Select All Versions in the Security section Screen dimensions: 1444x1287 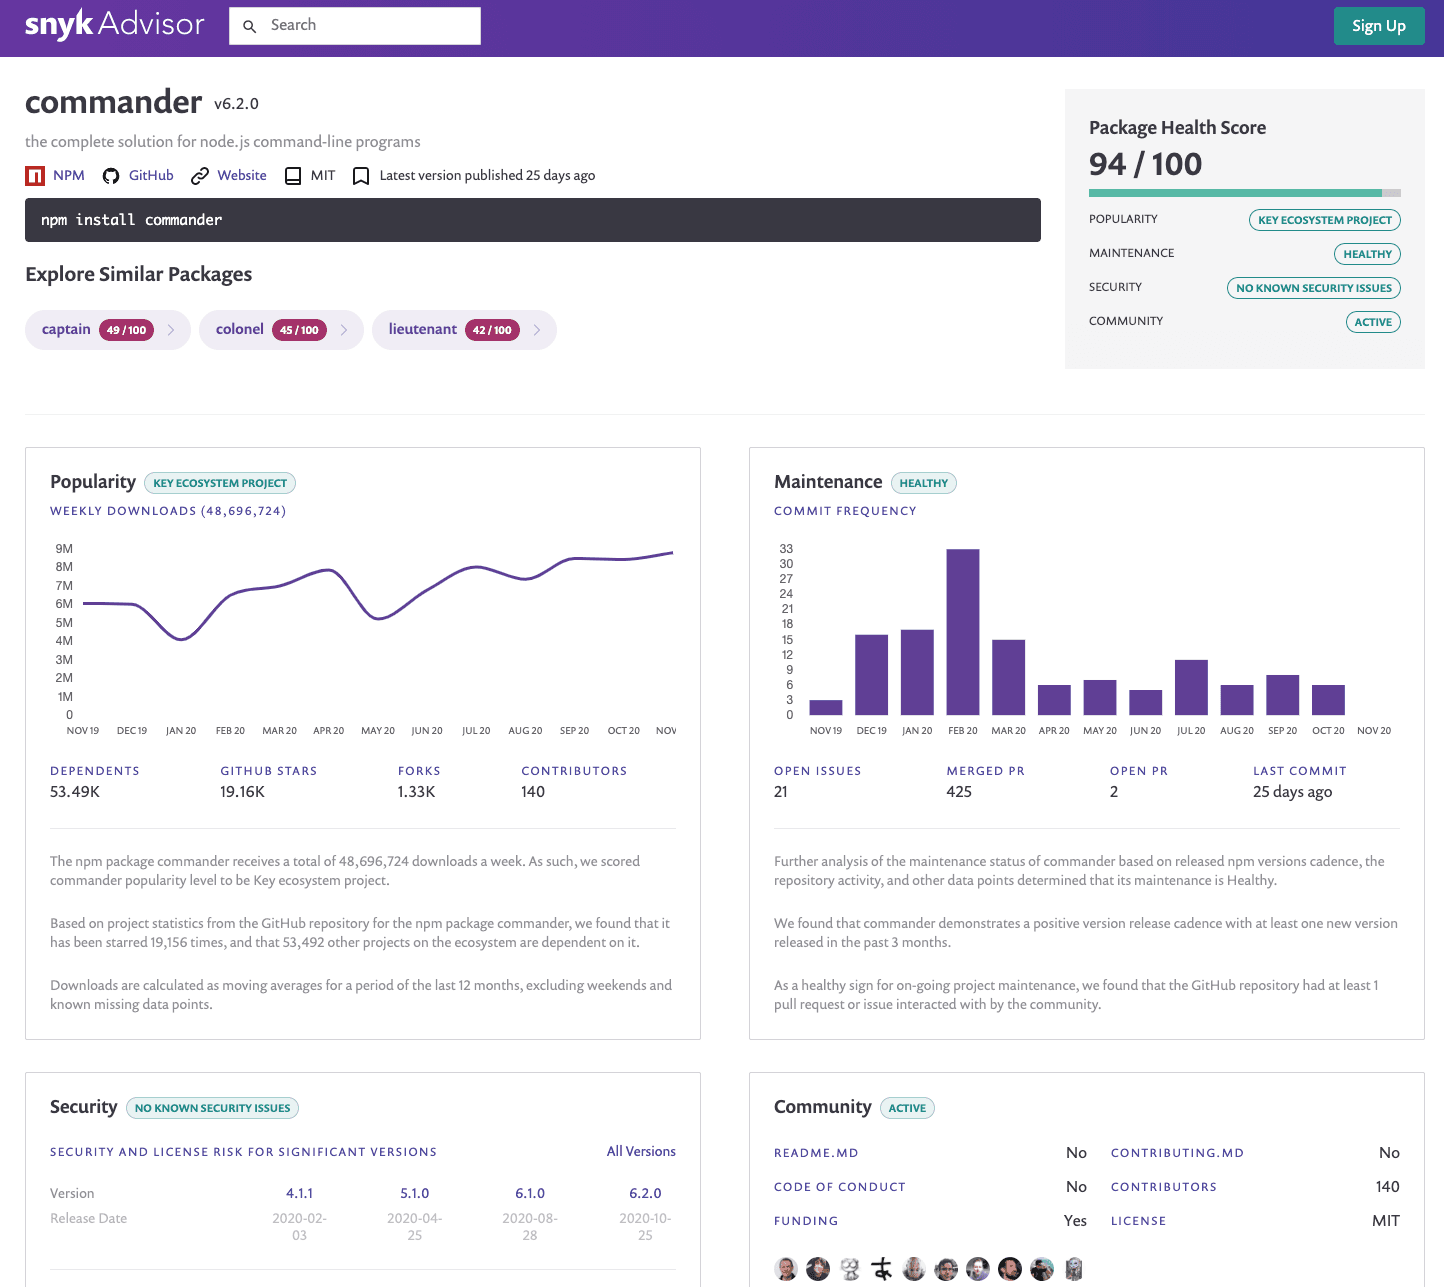coord(641,1151)
